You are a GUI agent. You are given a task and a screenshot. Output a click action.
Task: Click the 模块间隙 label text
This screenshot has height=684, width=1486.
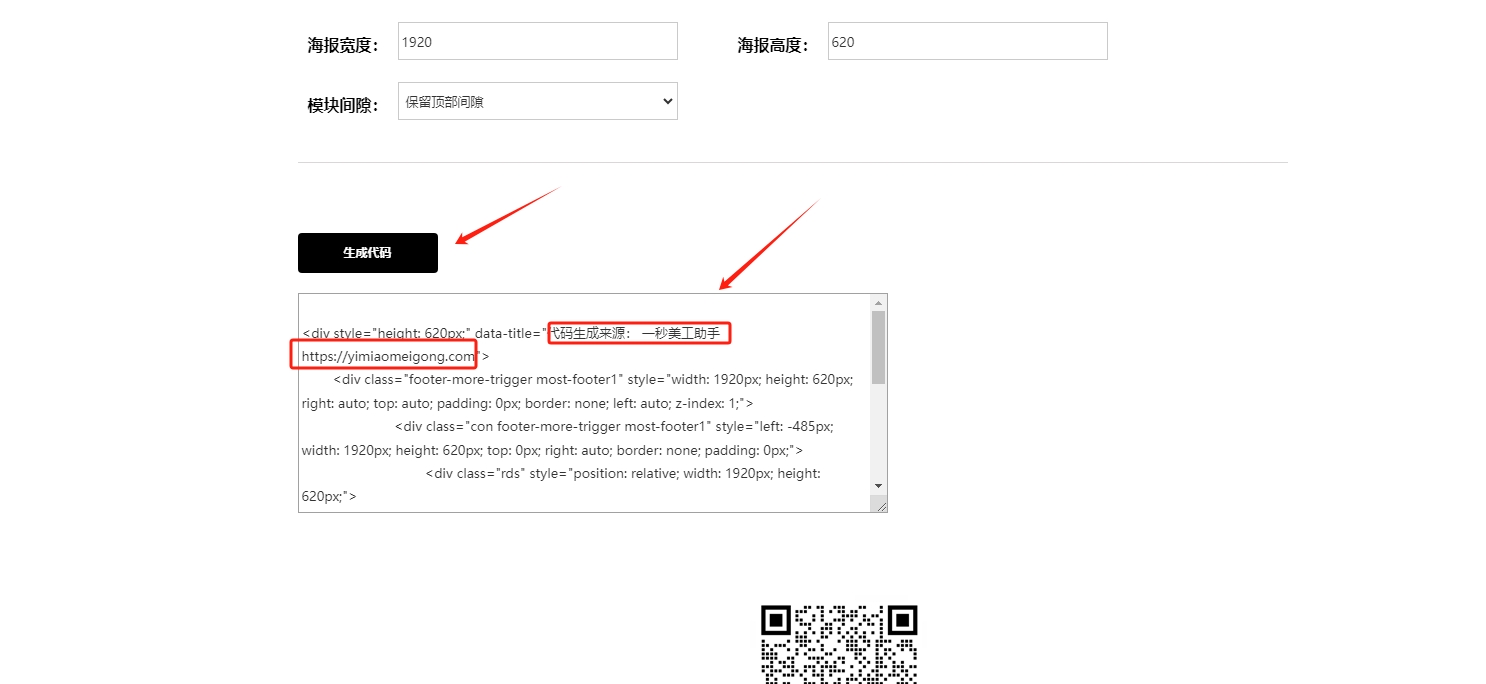[x=343, y=105]
